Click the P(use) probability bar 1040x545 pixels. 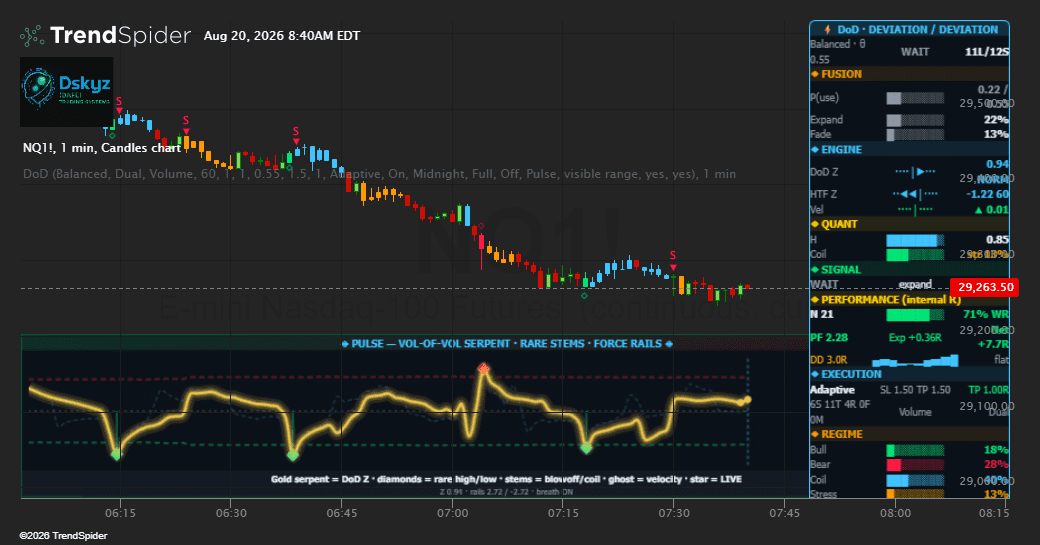tap(915, 98)
